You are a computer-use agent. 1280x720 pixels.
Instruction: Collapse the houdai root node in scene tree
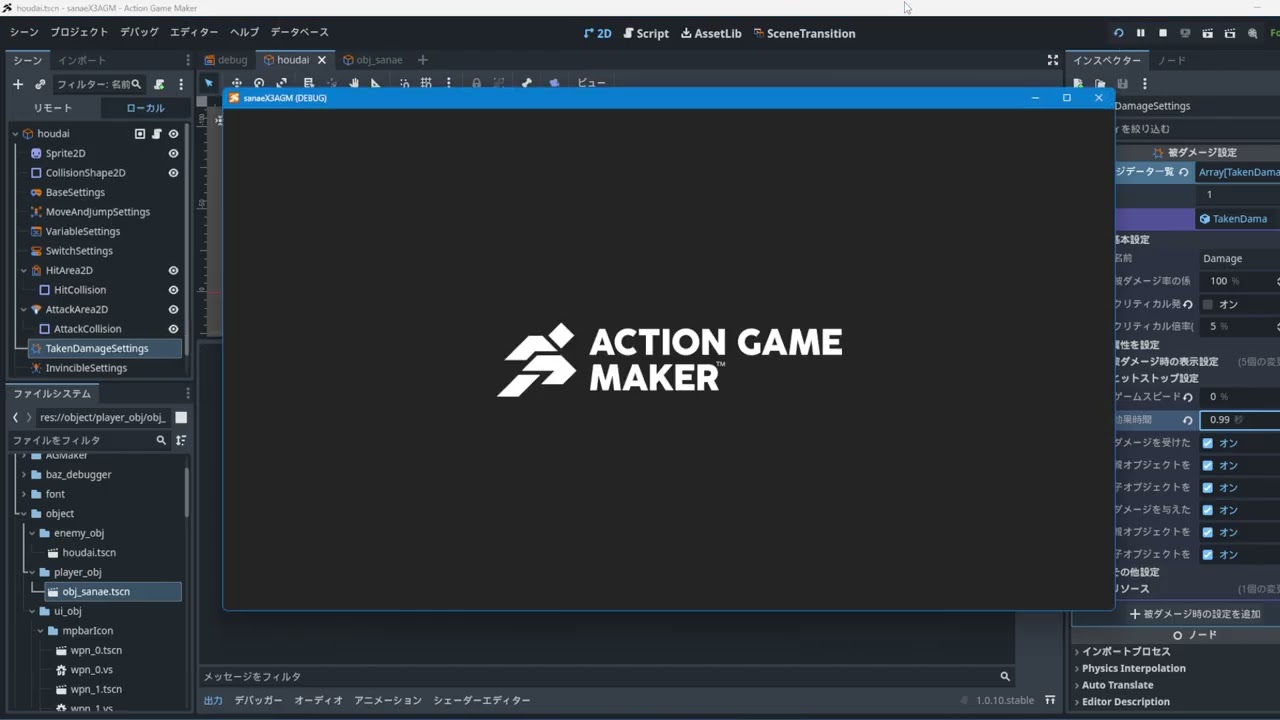(15, 134)
